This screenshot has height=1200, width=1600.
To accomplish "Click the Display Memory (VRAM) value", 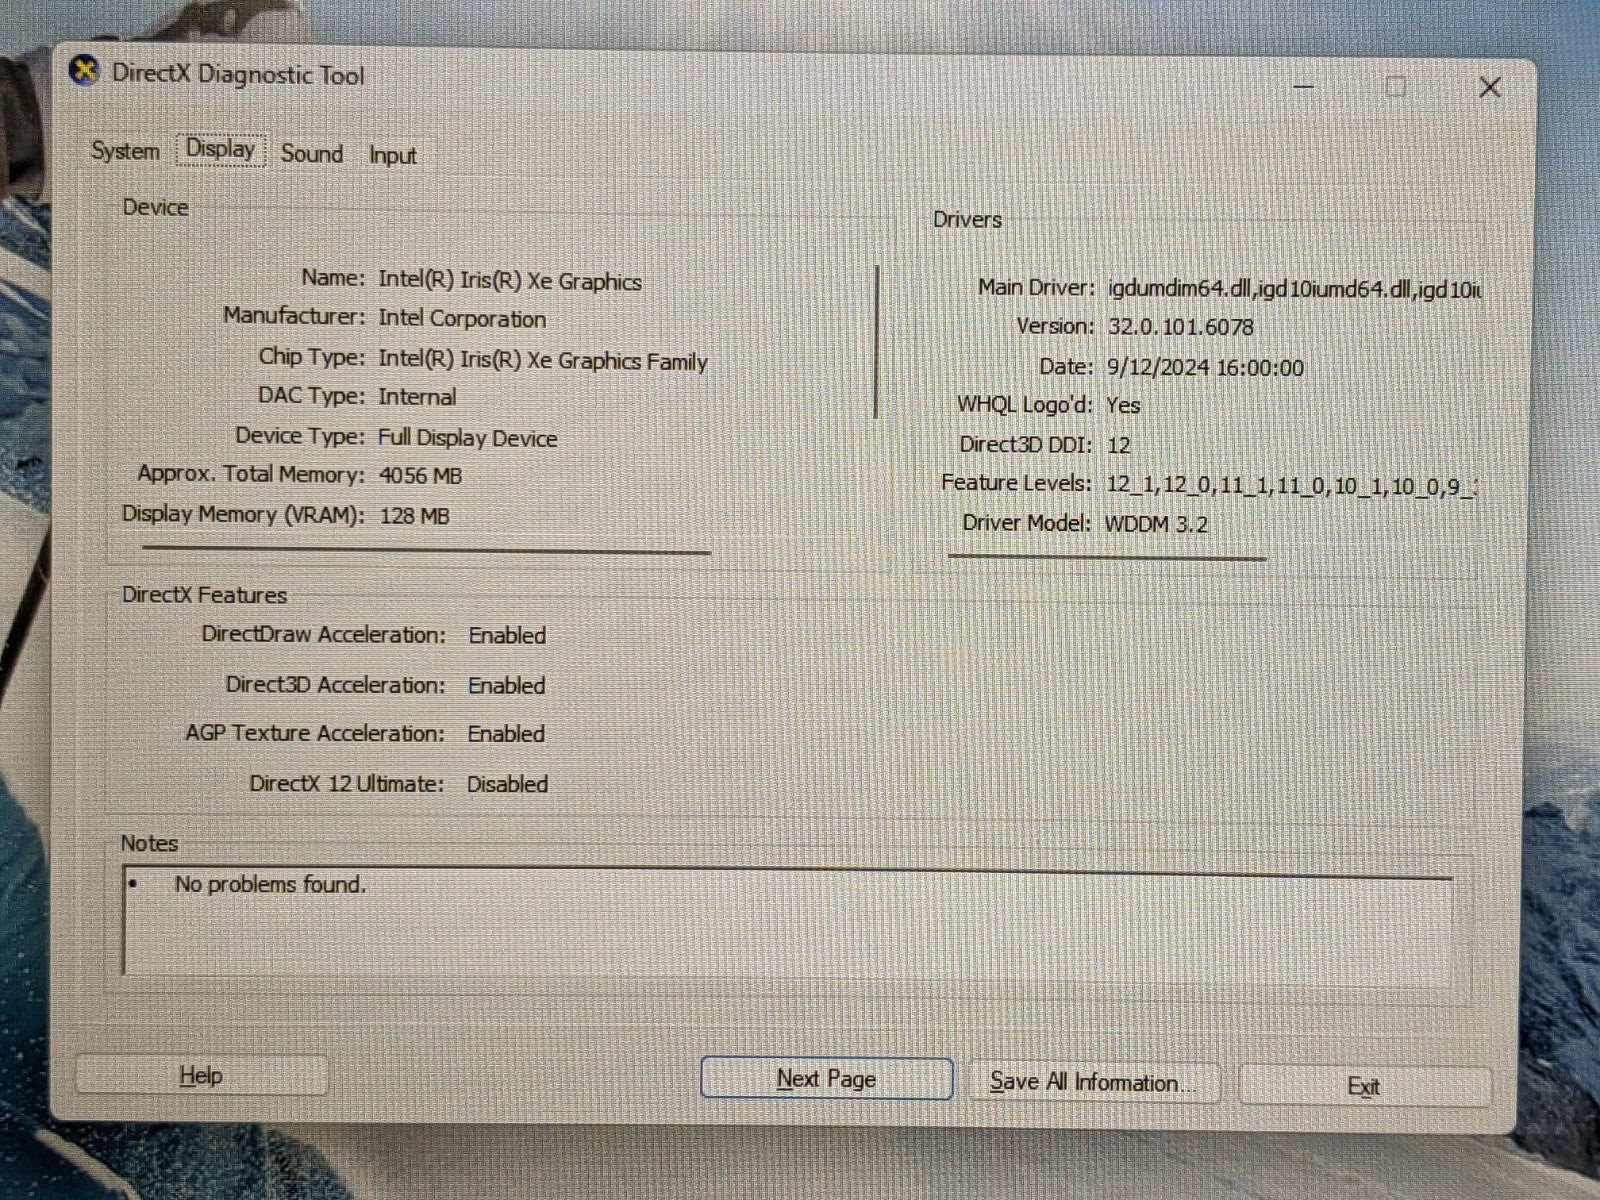I will click(x=414, y=516).
